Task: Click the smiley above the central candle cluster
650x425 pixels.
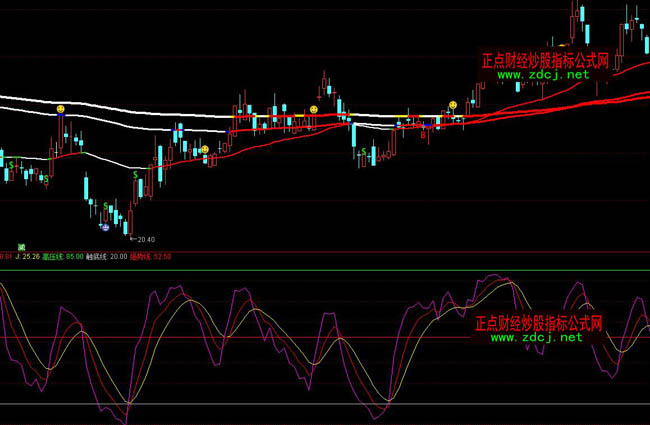Action: 313,109
